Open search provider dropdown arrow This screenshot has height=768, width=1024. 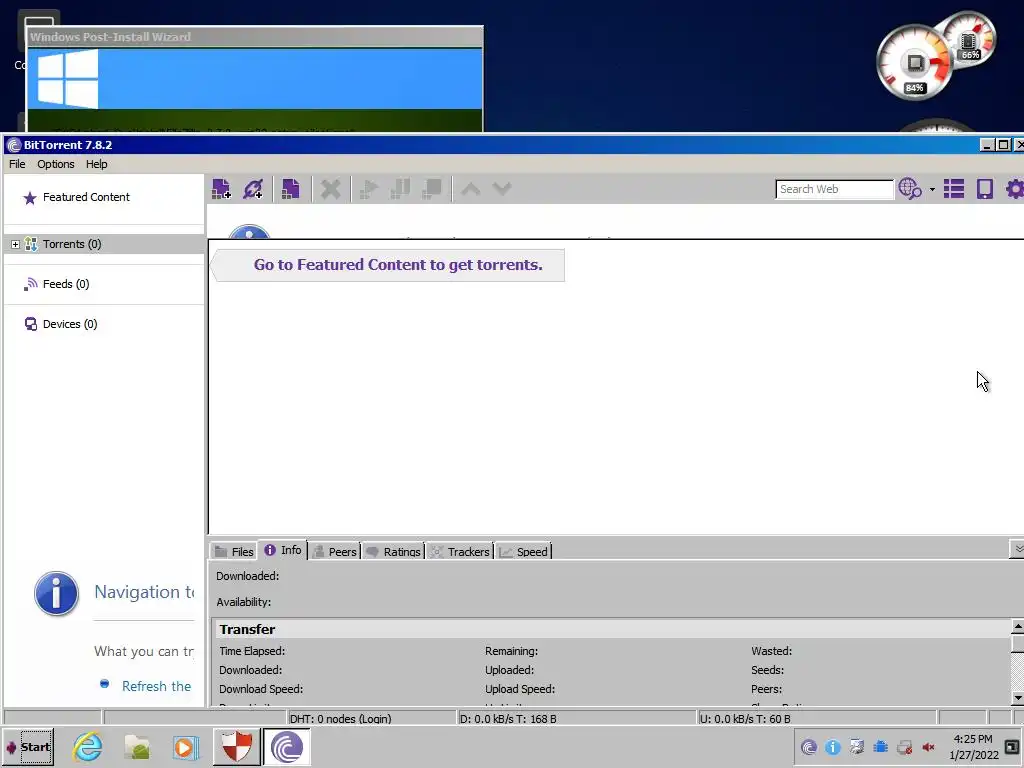[932, 189]
